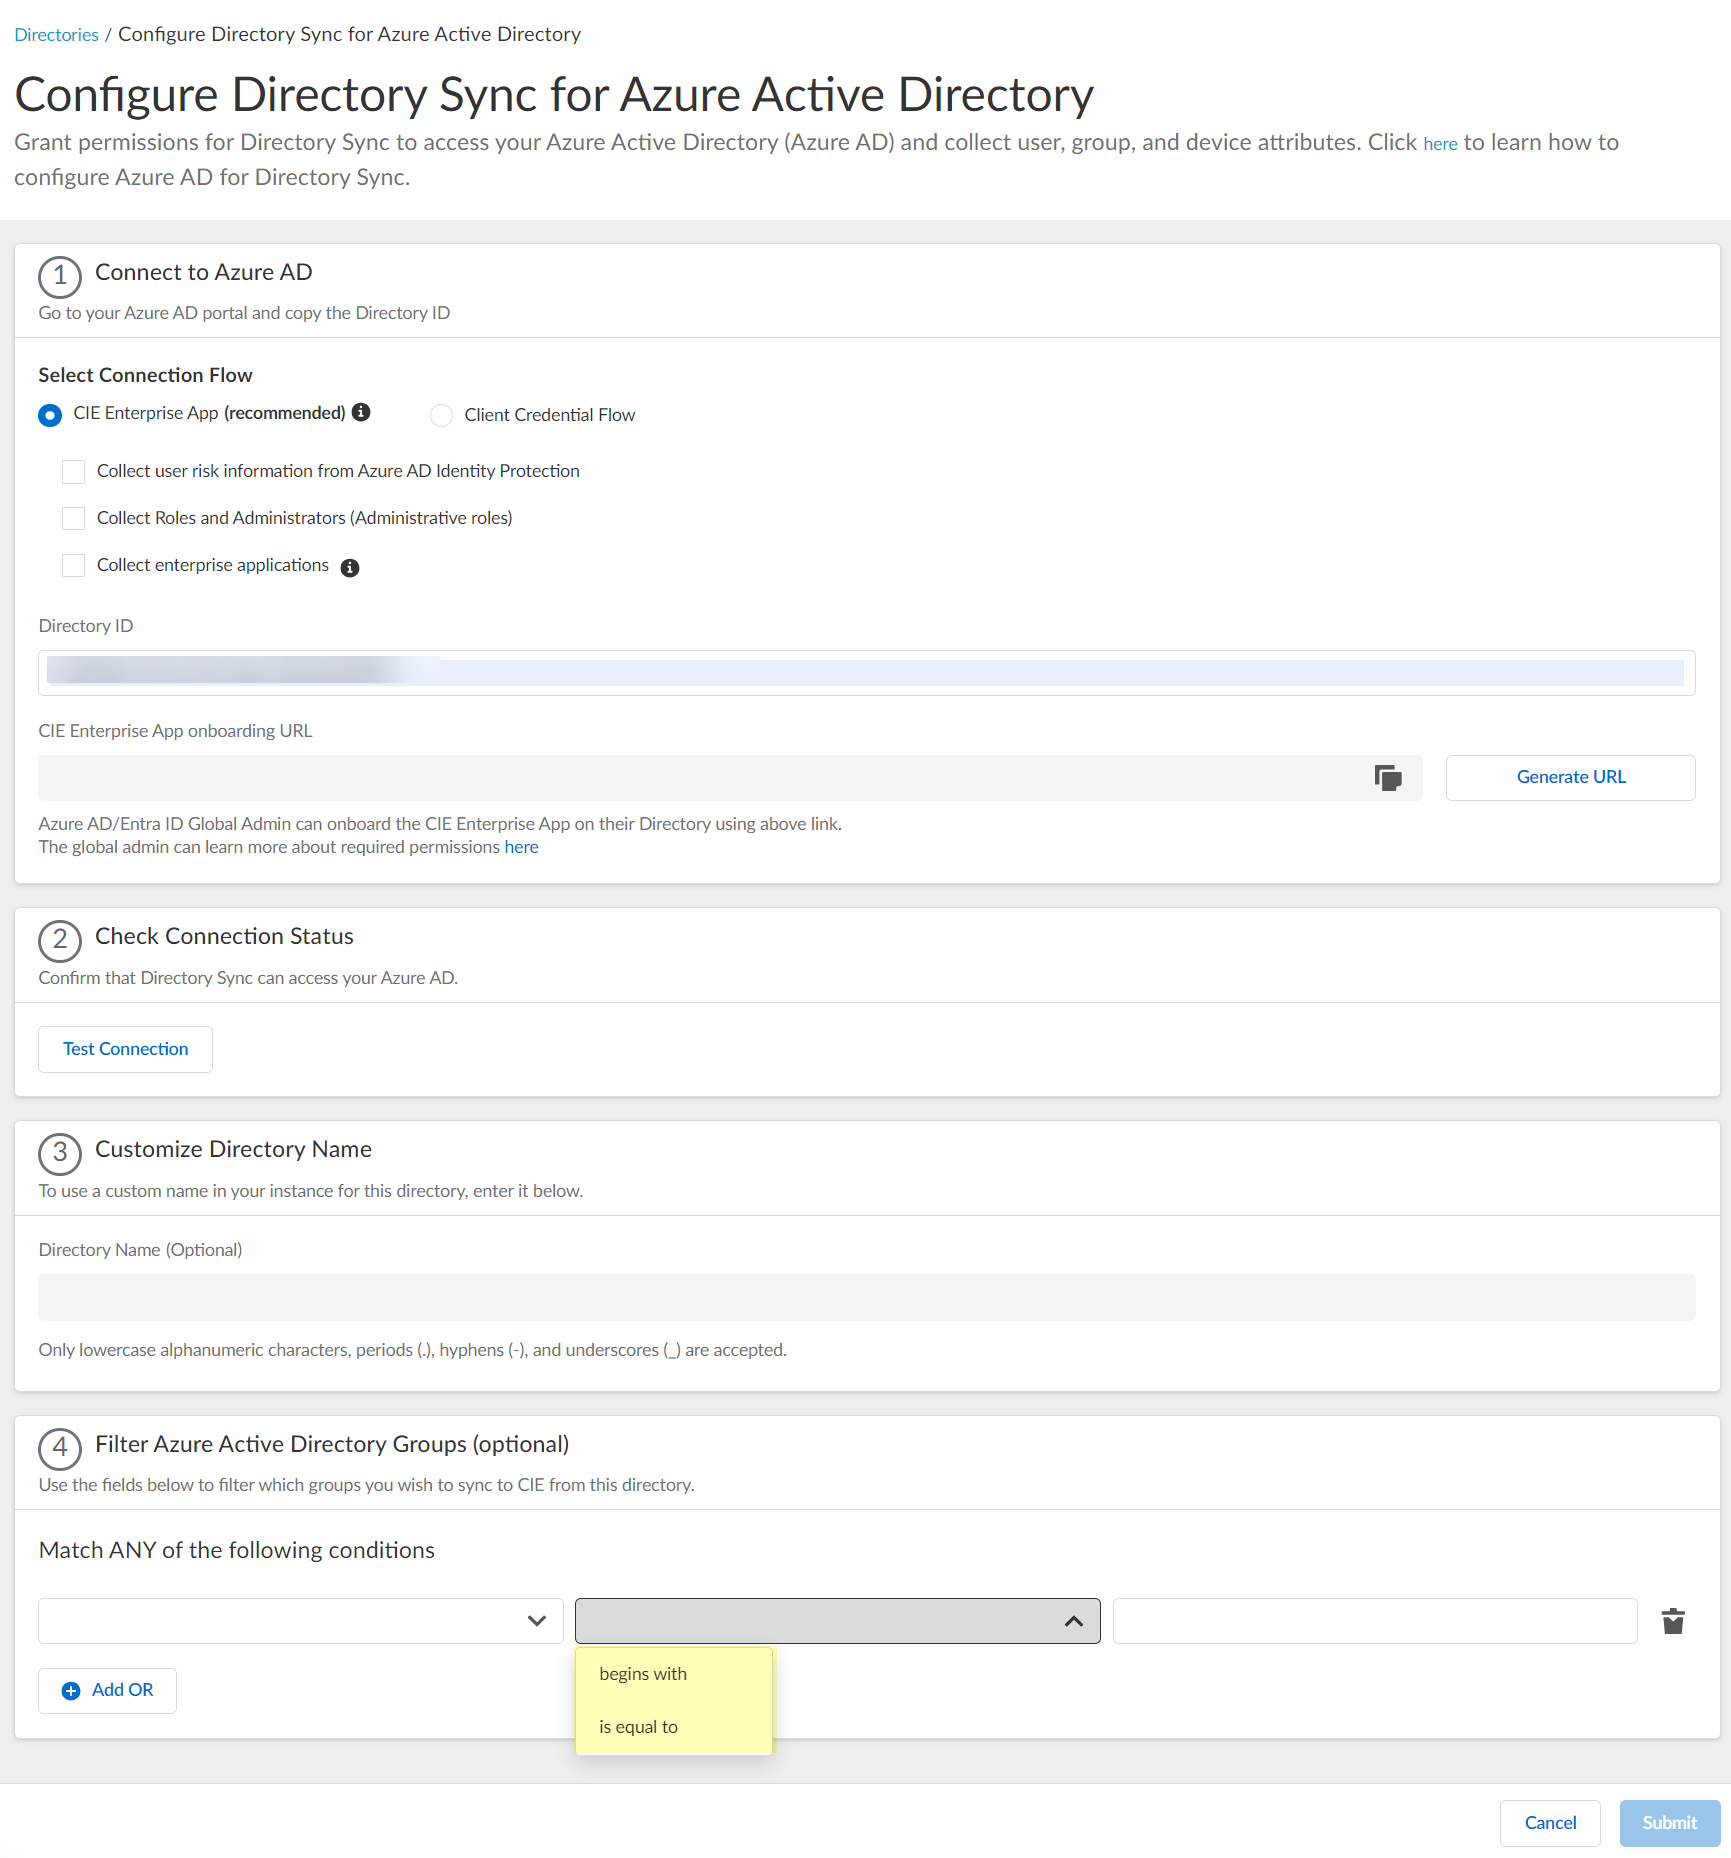
Task: Click the info icon beside CIE Enterprise App
Action: pos(361,412)
